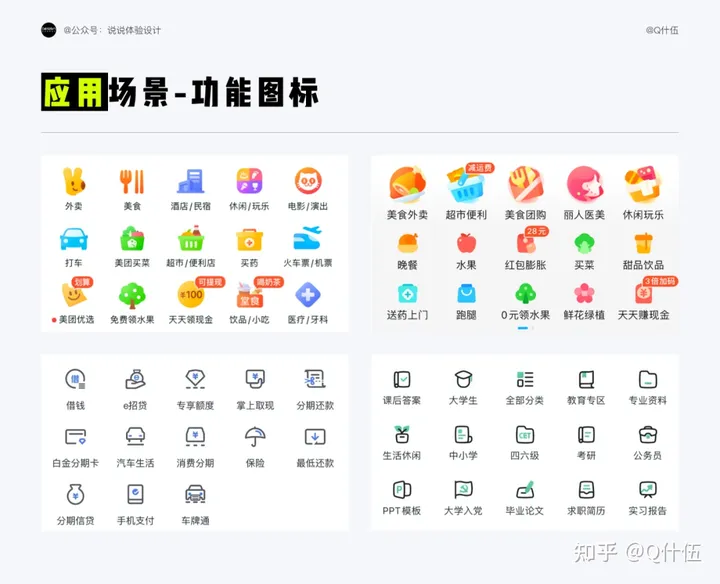Image resolution: width=720 pixels, height=584 pixels.
Task: Open the 汽车生活 car icon
Action: pyautogui.click(x=135, y=437)
